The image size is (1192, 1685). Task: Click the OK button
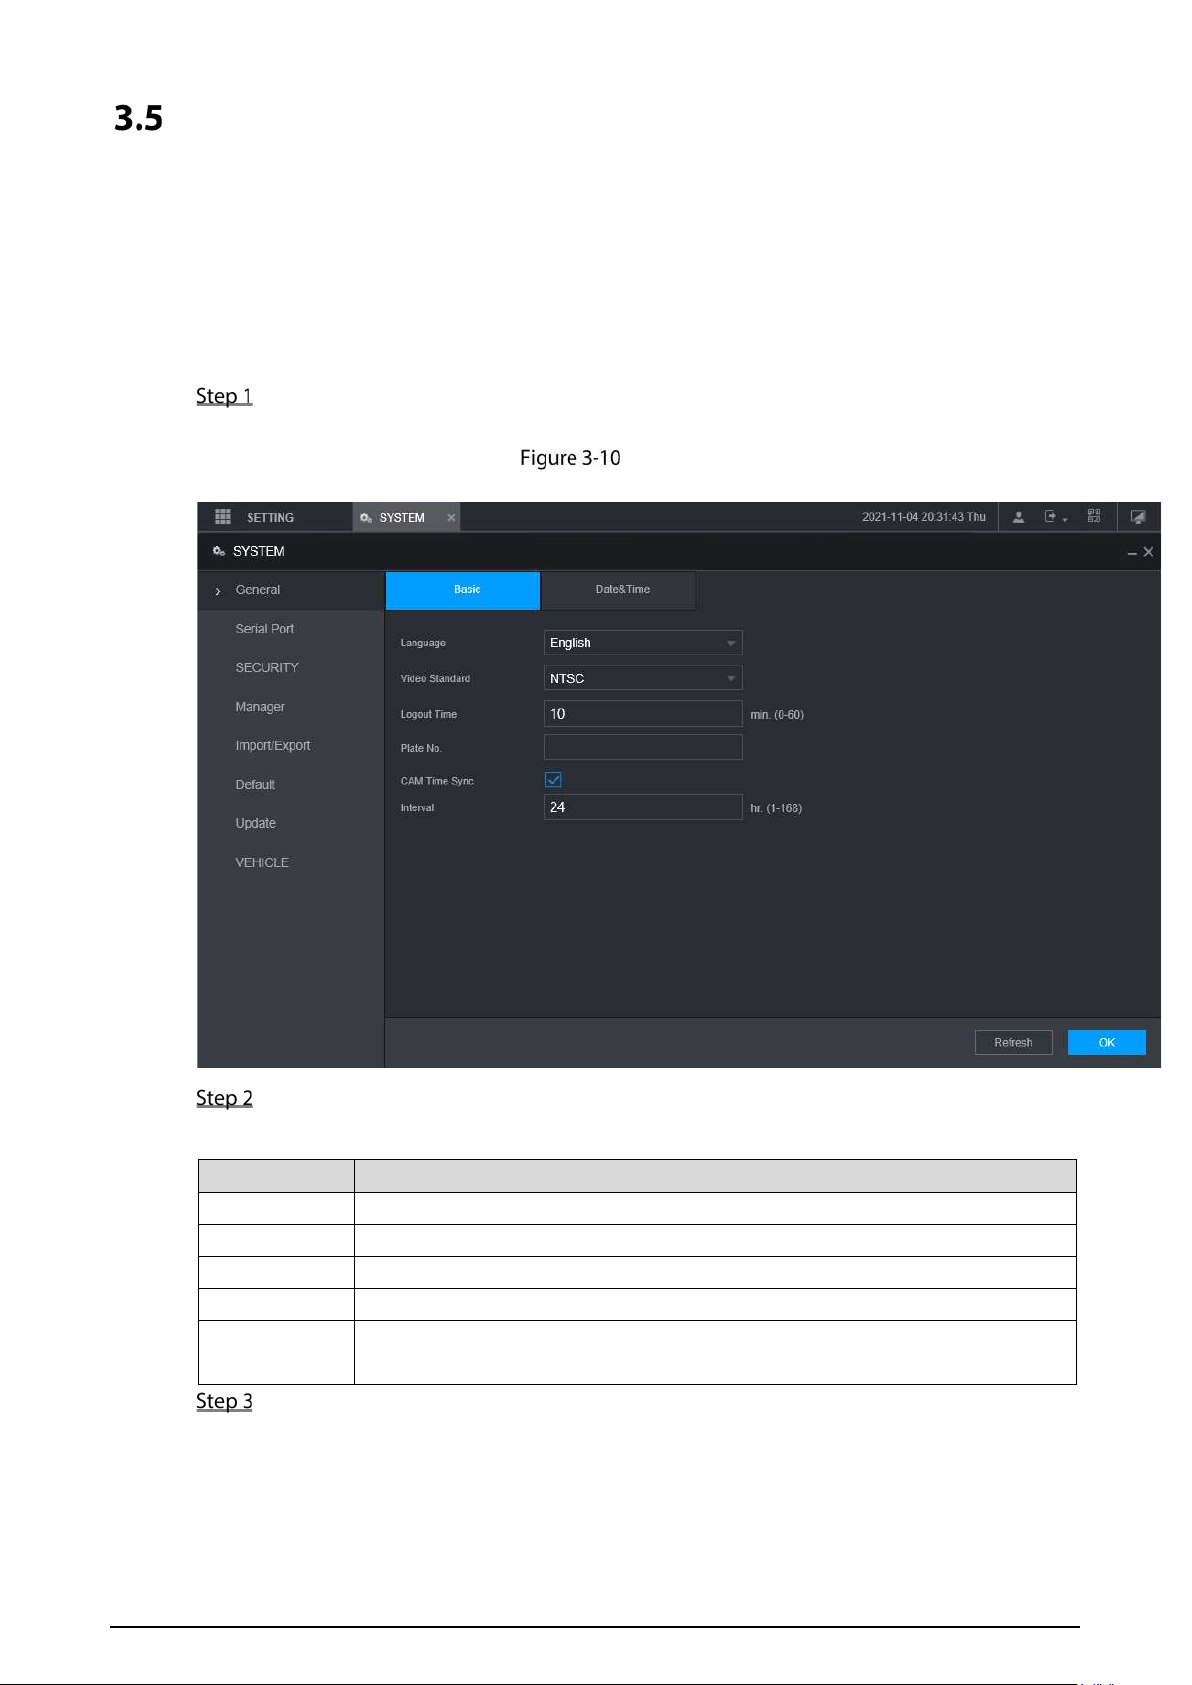click(x=1107, y=1043)
